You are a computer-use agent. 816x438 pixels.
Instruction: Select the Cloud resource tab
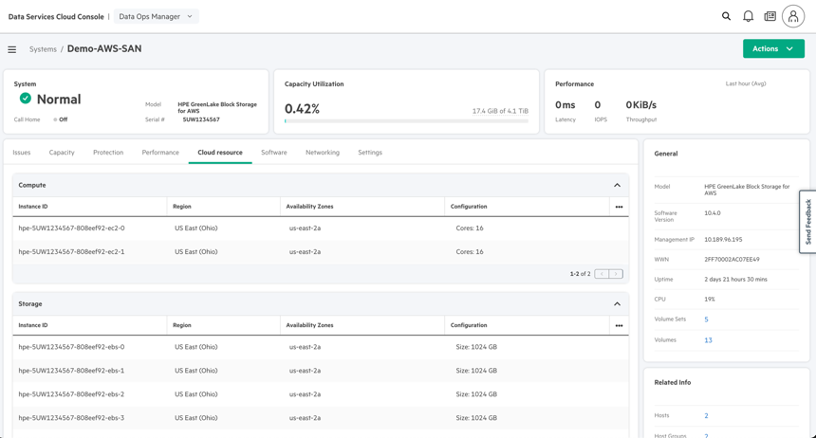[220, 152]
